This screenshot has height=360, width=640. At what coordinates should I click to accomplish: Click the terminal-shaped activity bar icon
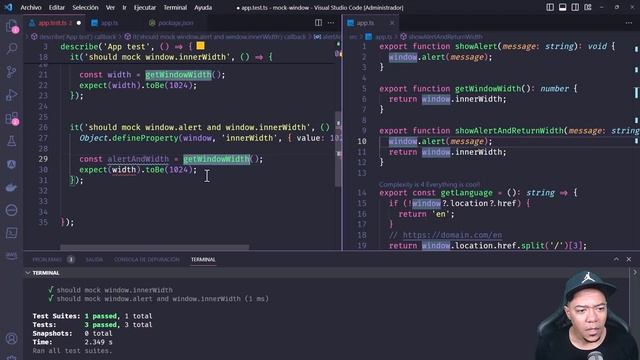tap(11, 233)
